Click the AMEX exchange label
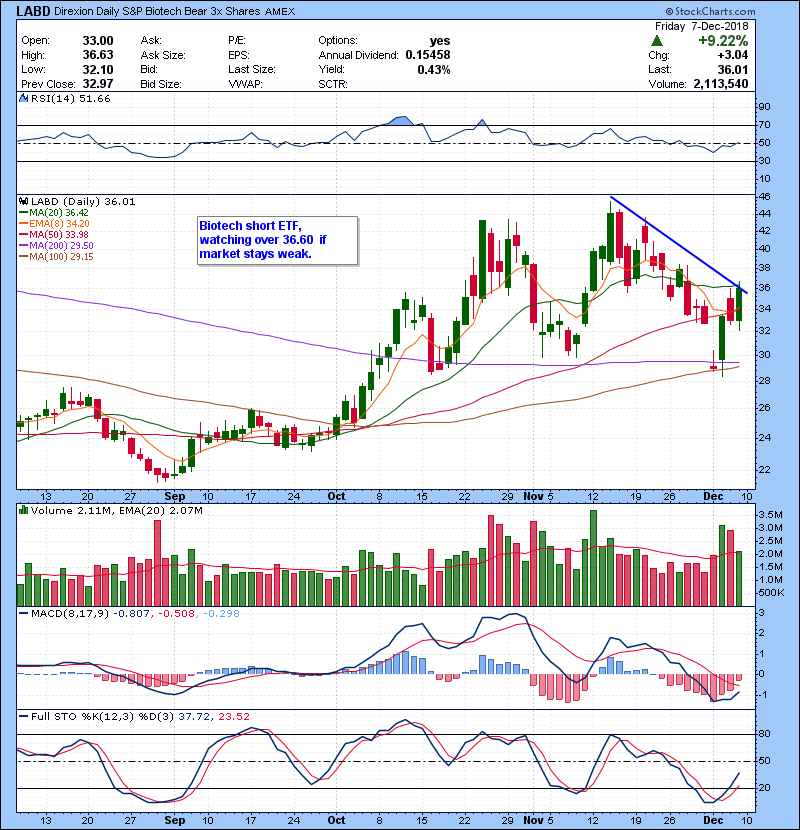The width and height of the screenshot is (800, 830). (x=280, y=11)
